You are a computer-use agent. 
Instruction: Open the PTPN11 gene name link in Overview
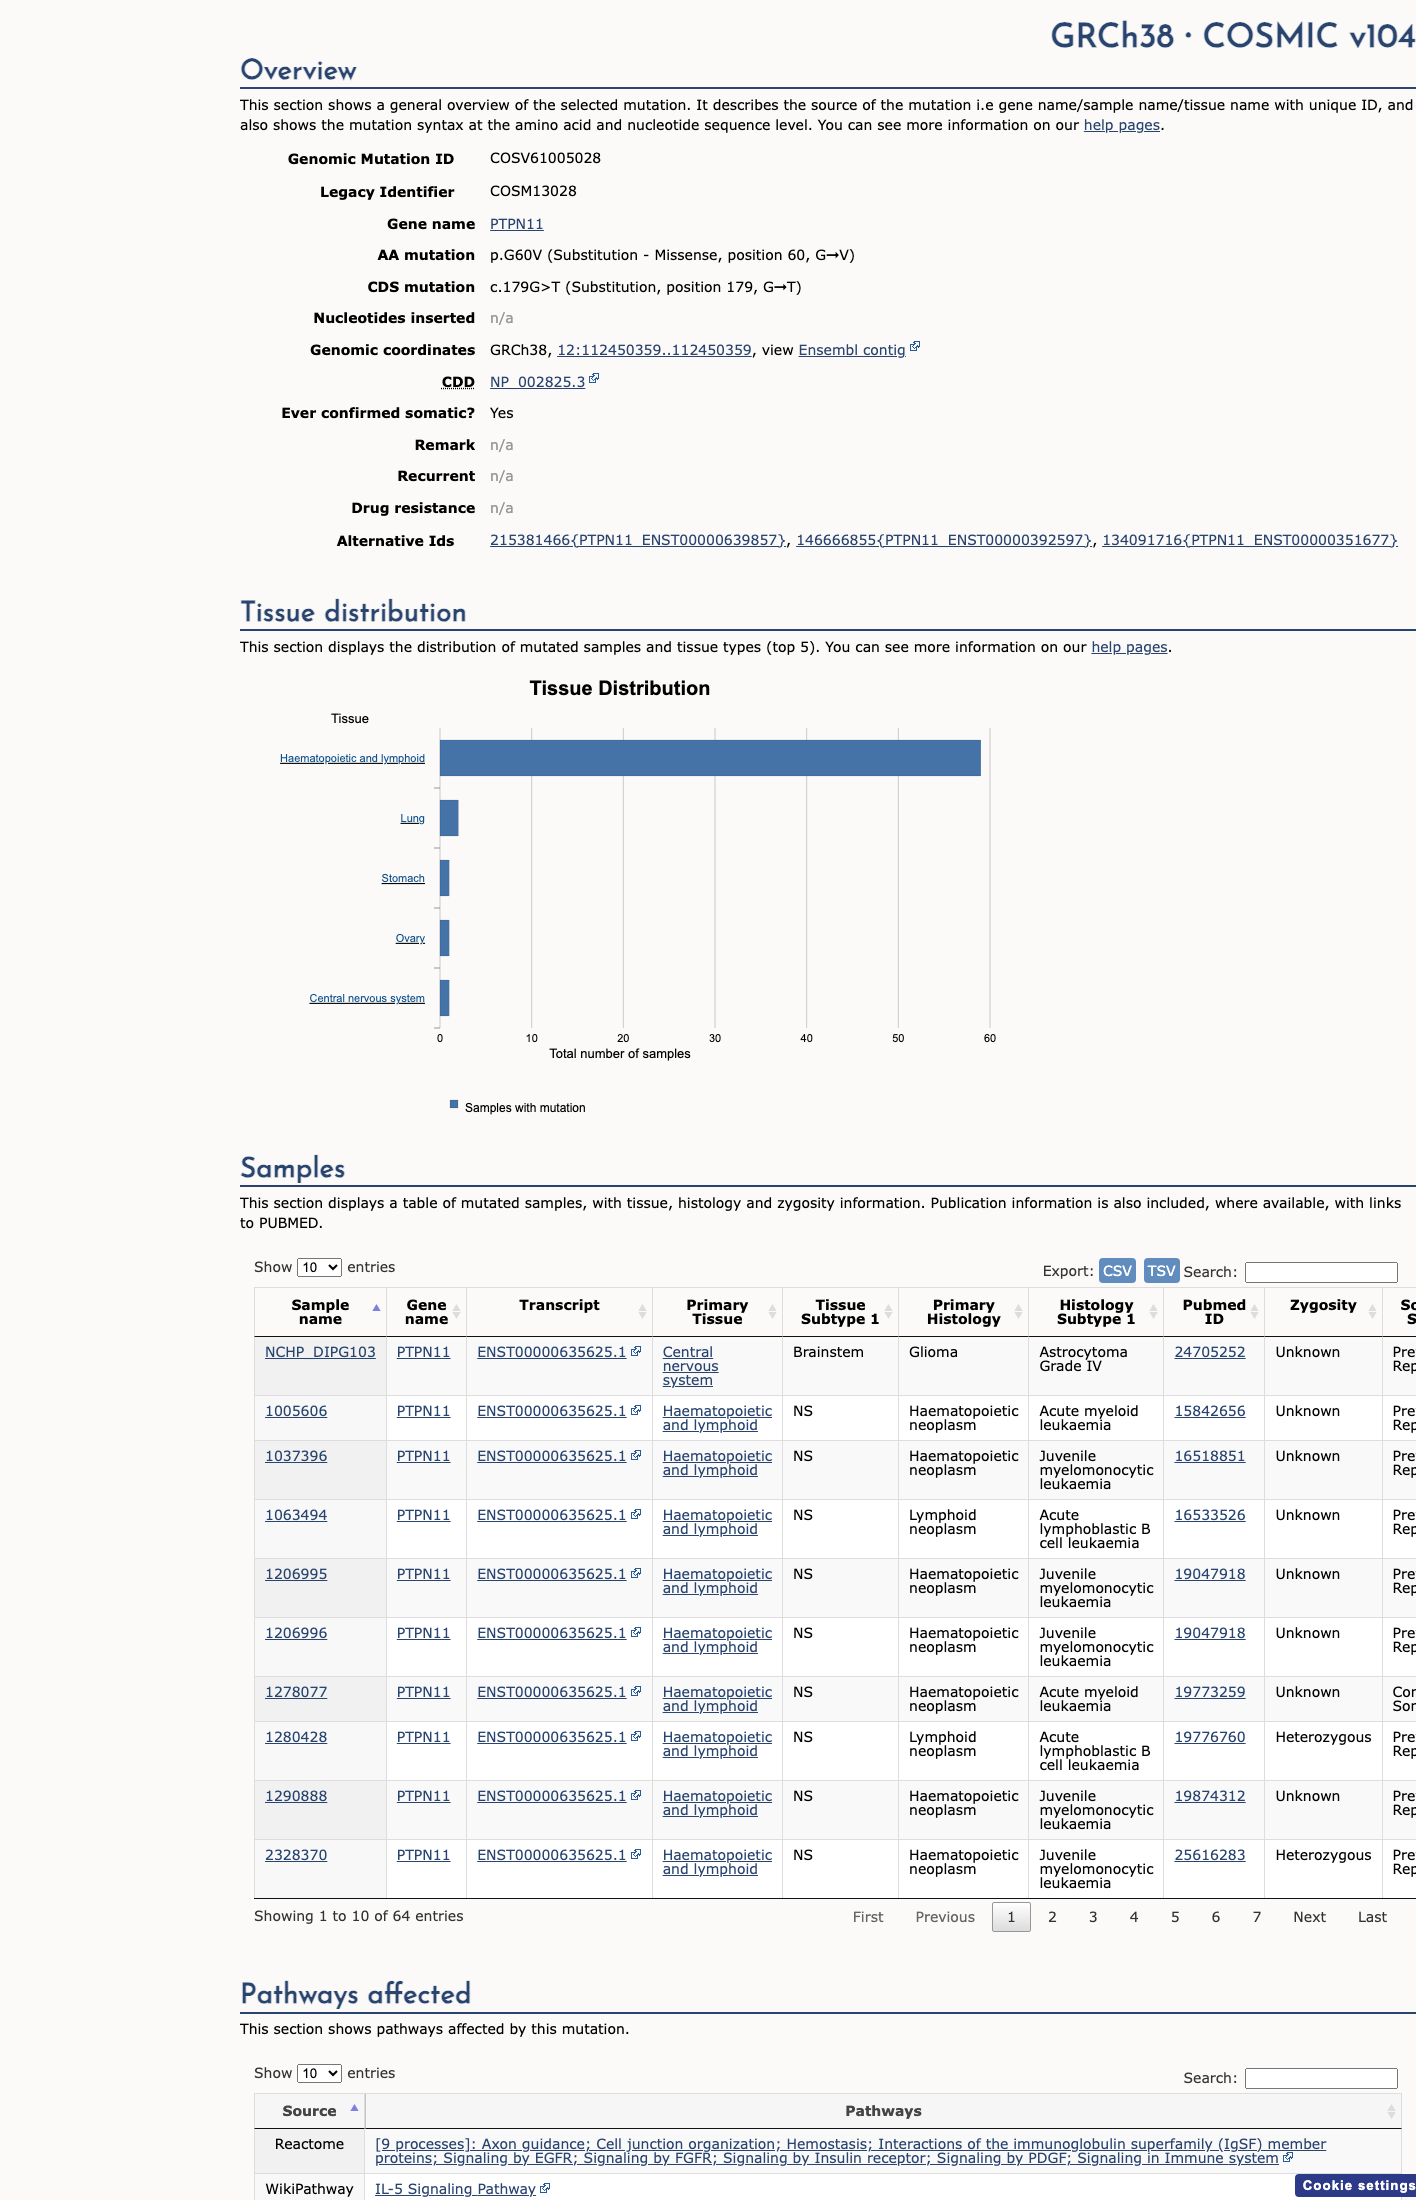coord(516,224)
